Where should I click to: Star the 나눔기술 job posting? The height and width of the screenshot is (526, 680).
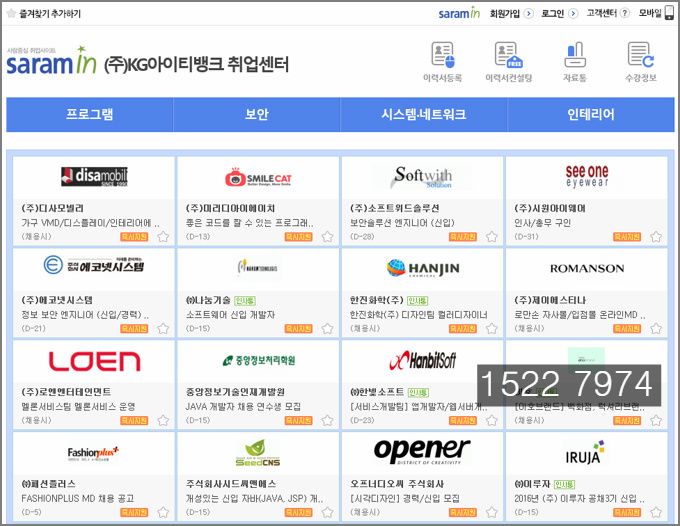[327, 329]
